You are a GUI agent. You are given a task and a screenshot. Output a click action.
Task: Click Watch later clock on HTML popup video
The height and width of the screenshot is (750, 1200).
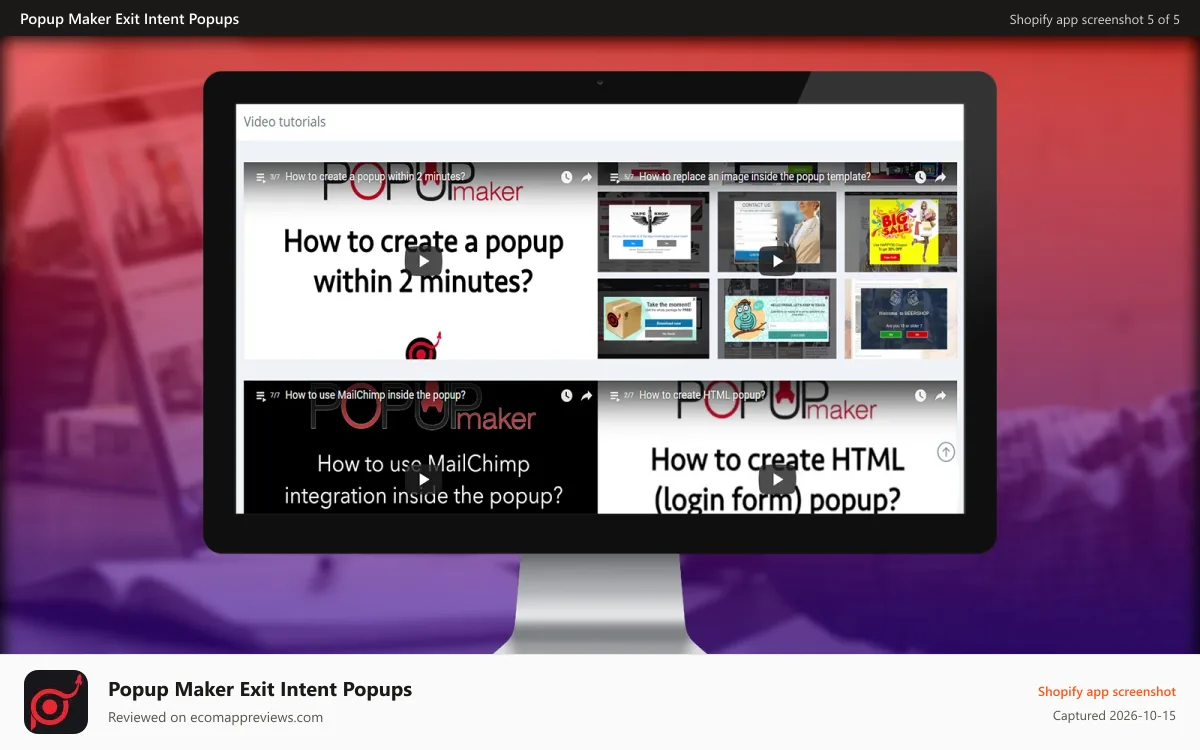(x=921, y=395)
